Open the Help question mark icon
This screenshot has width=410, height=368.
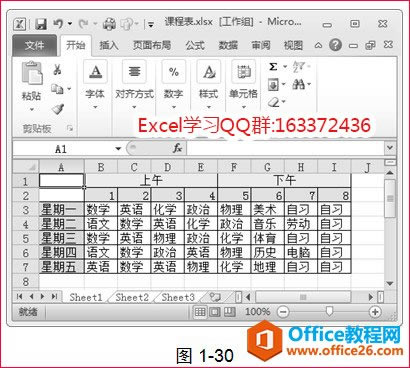coord(336,45)
